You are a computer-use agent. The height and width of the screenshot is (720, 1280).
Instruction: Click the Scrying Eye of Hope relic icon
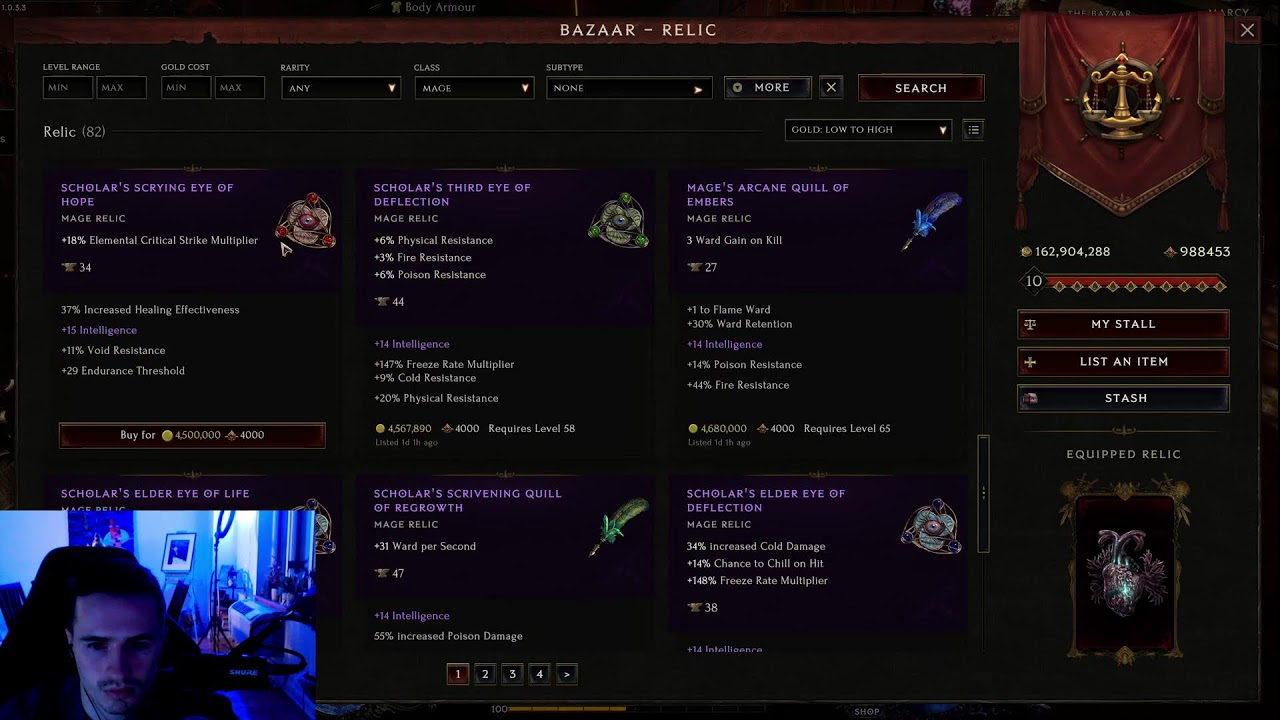pos(306,222)
